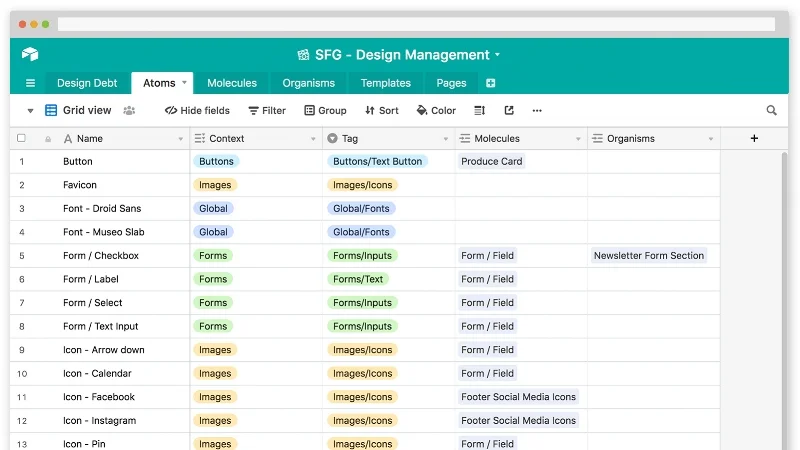Click the row height icon
This screenshot has height=450, width=800.
tap(480, 110)
